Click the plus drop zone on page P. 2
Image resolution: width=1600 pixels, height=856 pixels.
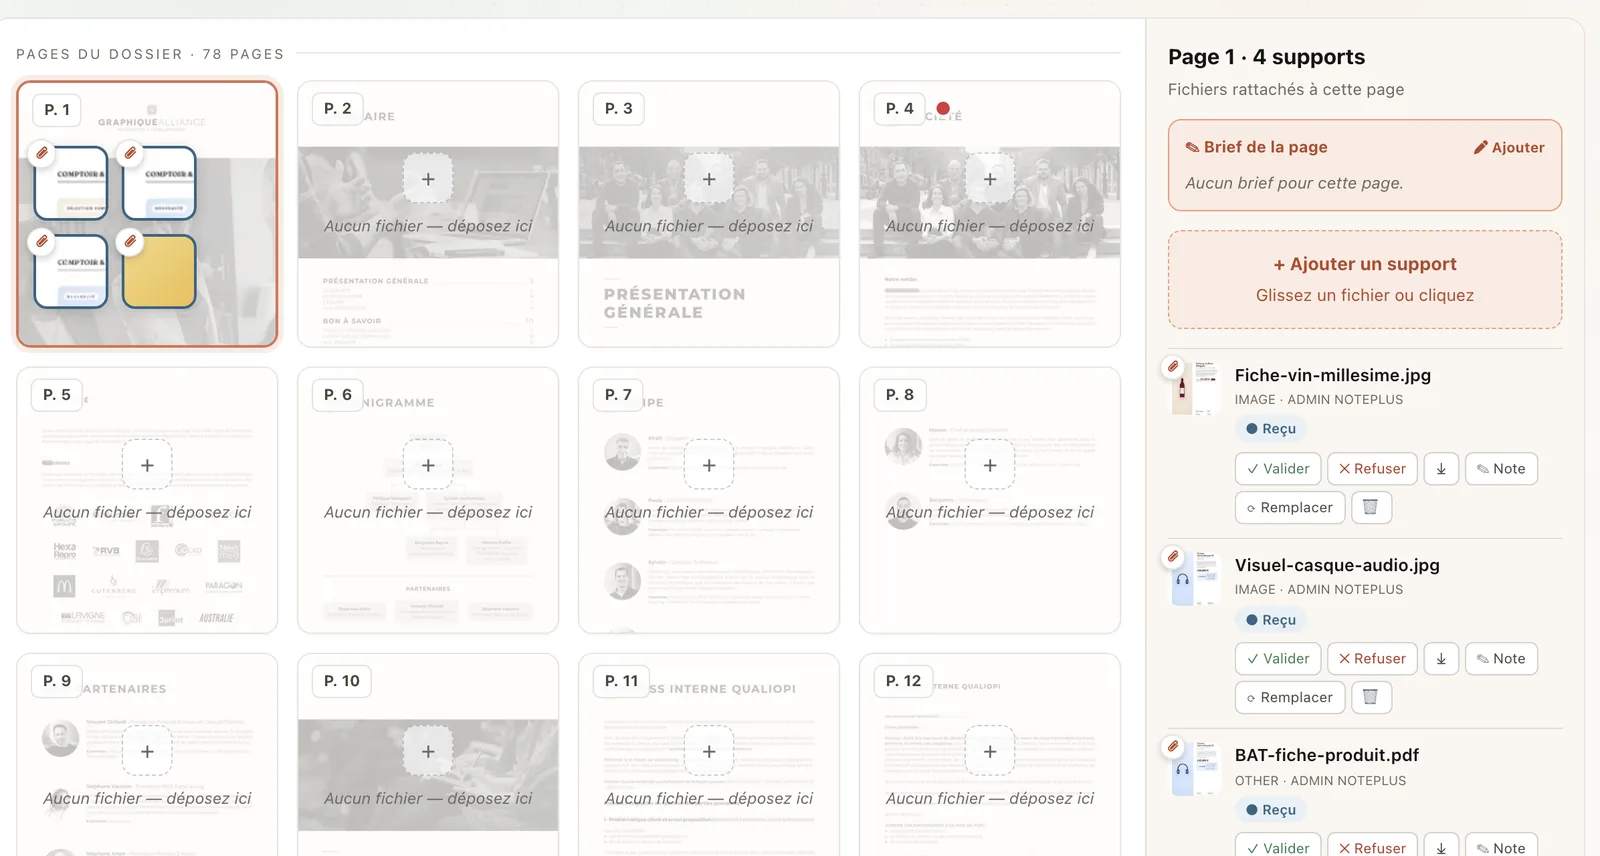click(428, 179)
